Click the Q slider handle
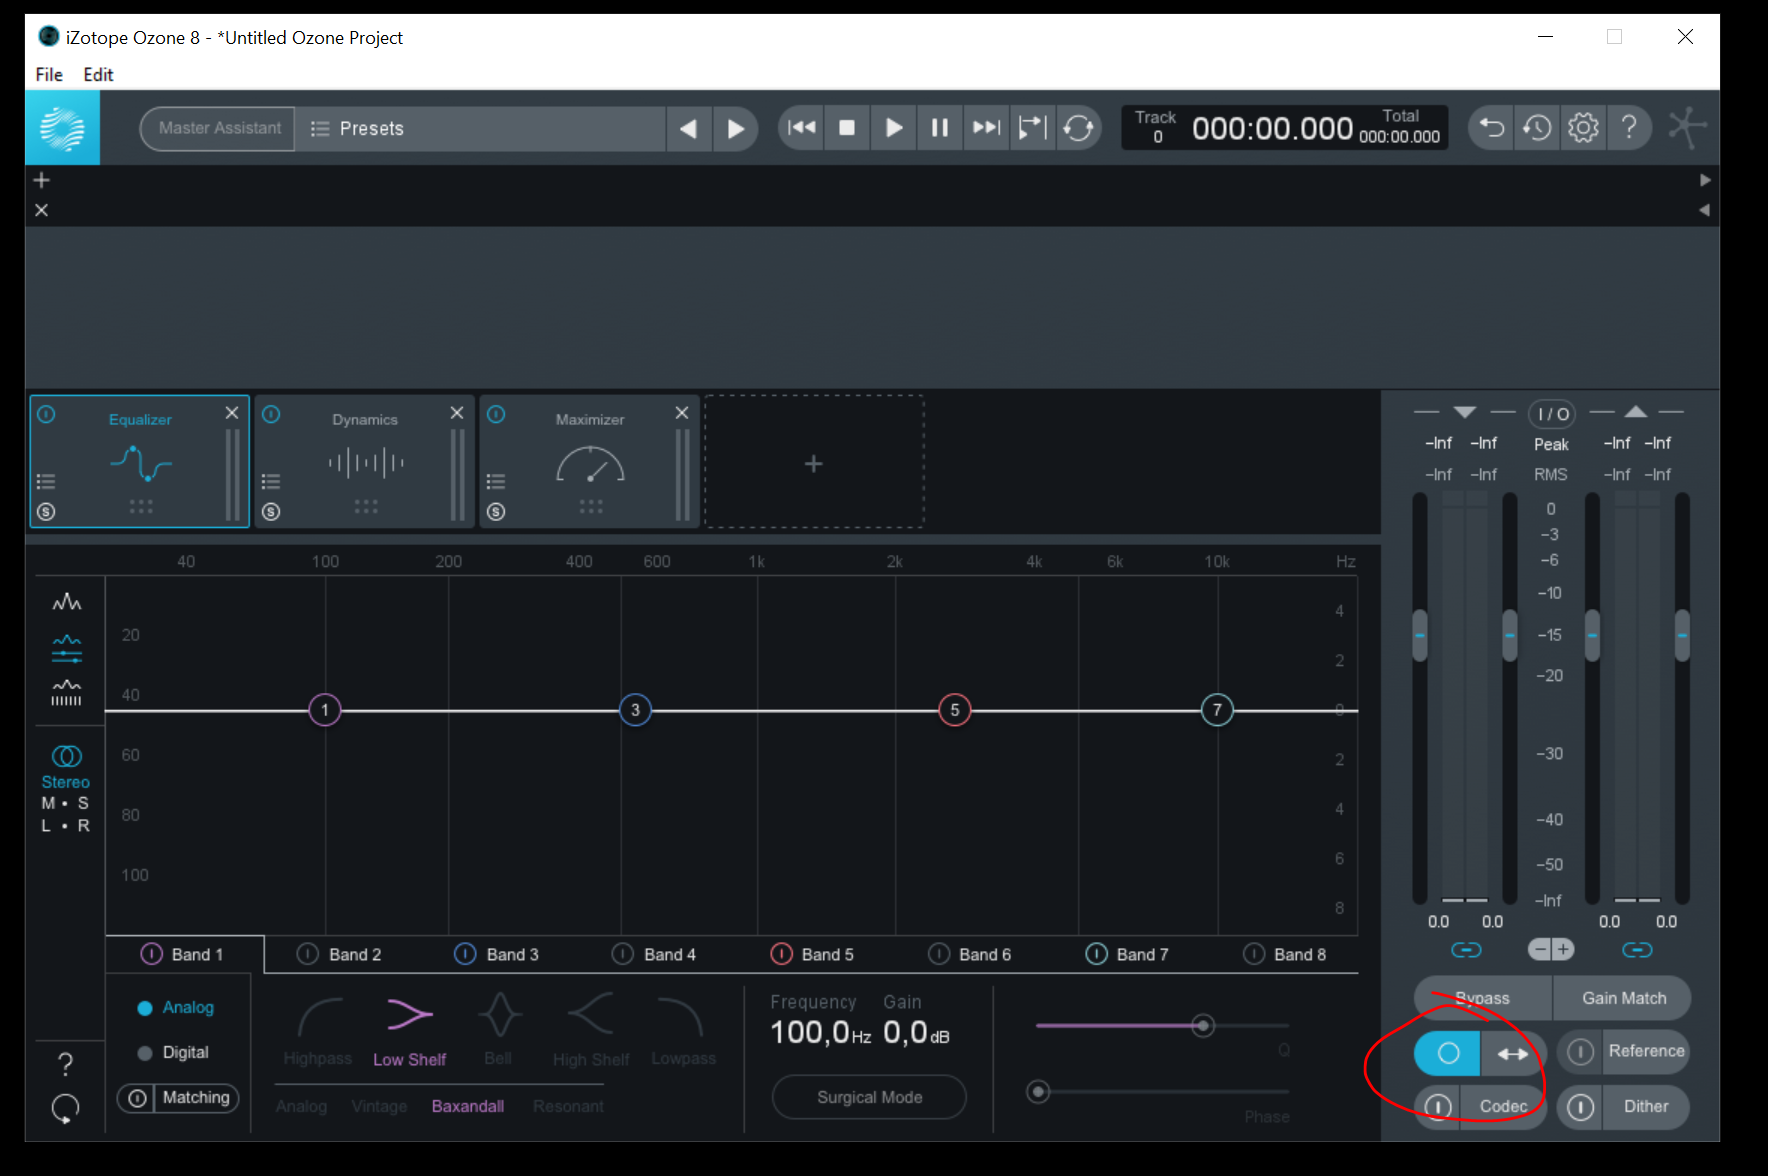 click(1203, 1026)
